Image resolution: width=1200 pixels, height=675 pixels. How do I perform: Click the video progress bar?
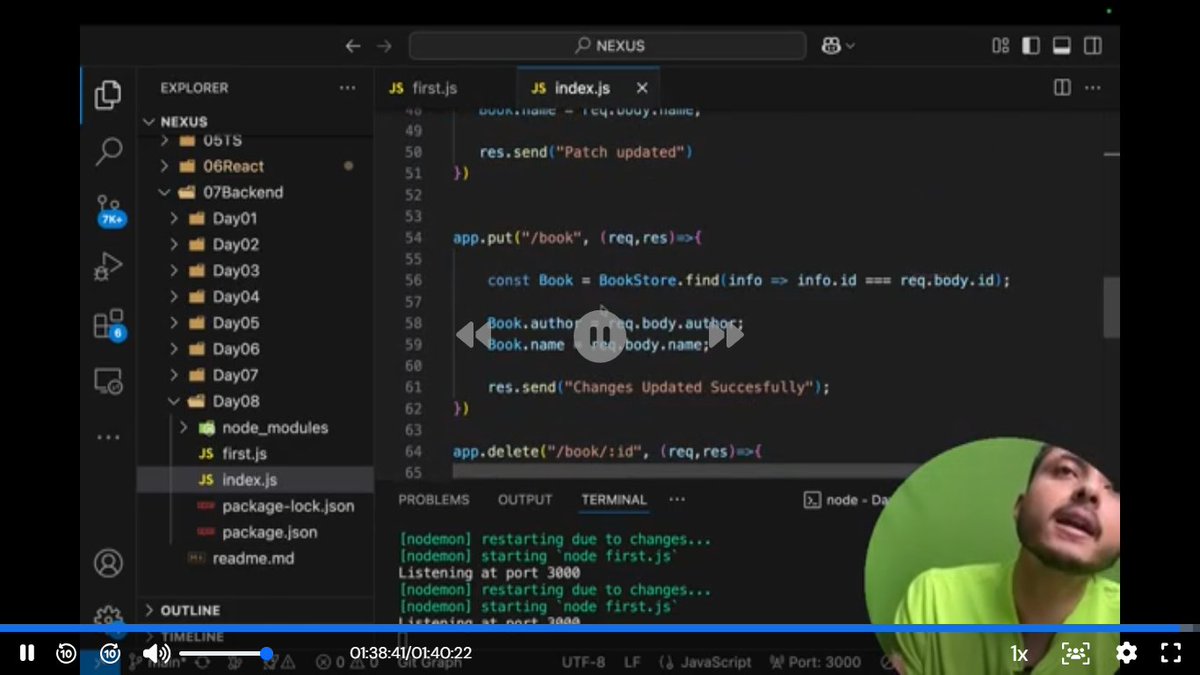point(600,628)
